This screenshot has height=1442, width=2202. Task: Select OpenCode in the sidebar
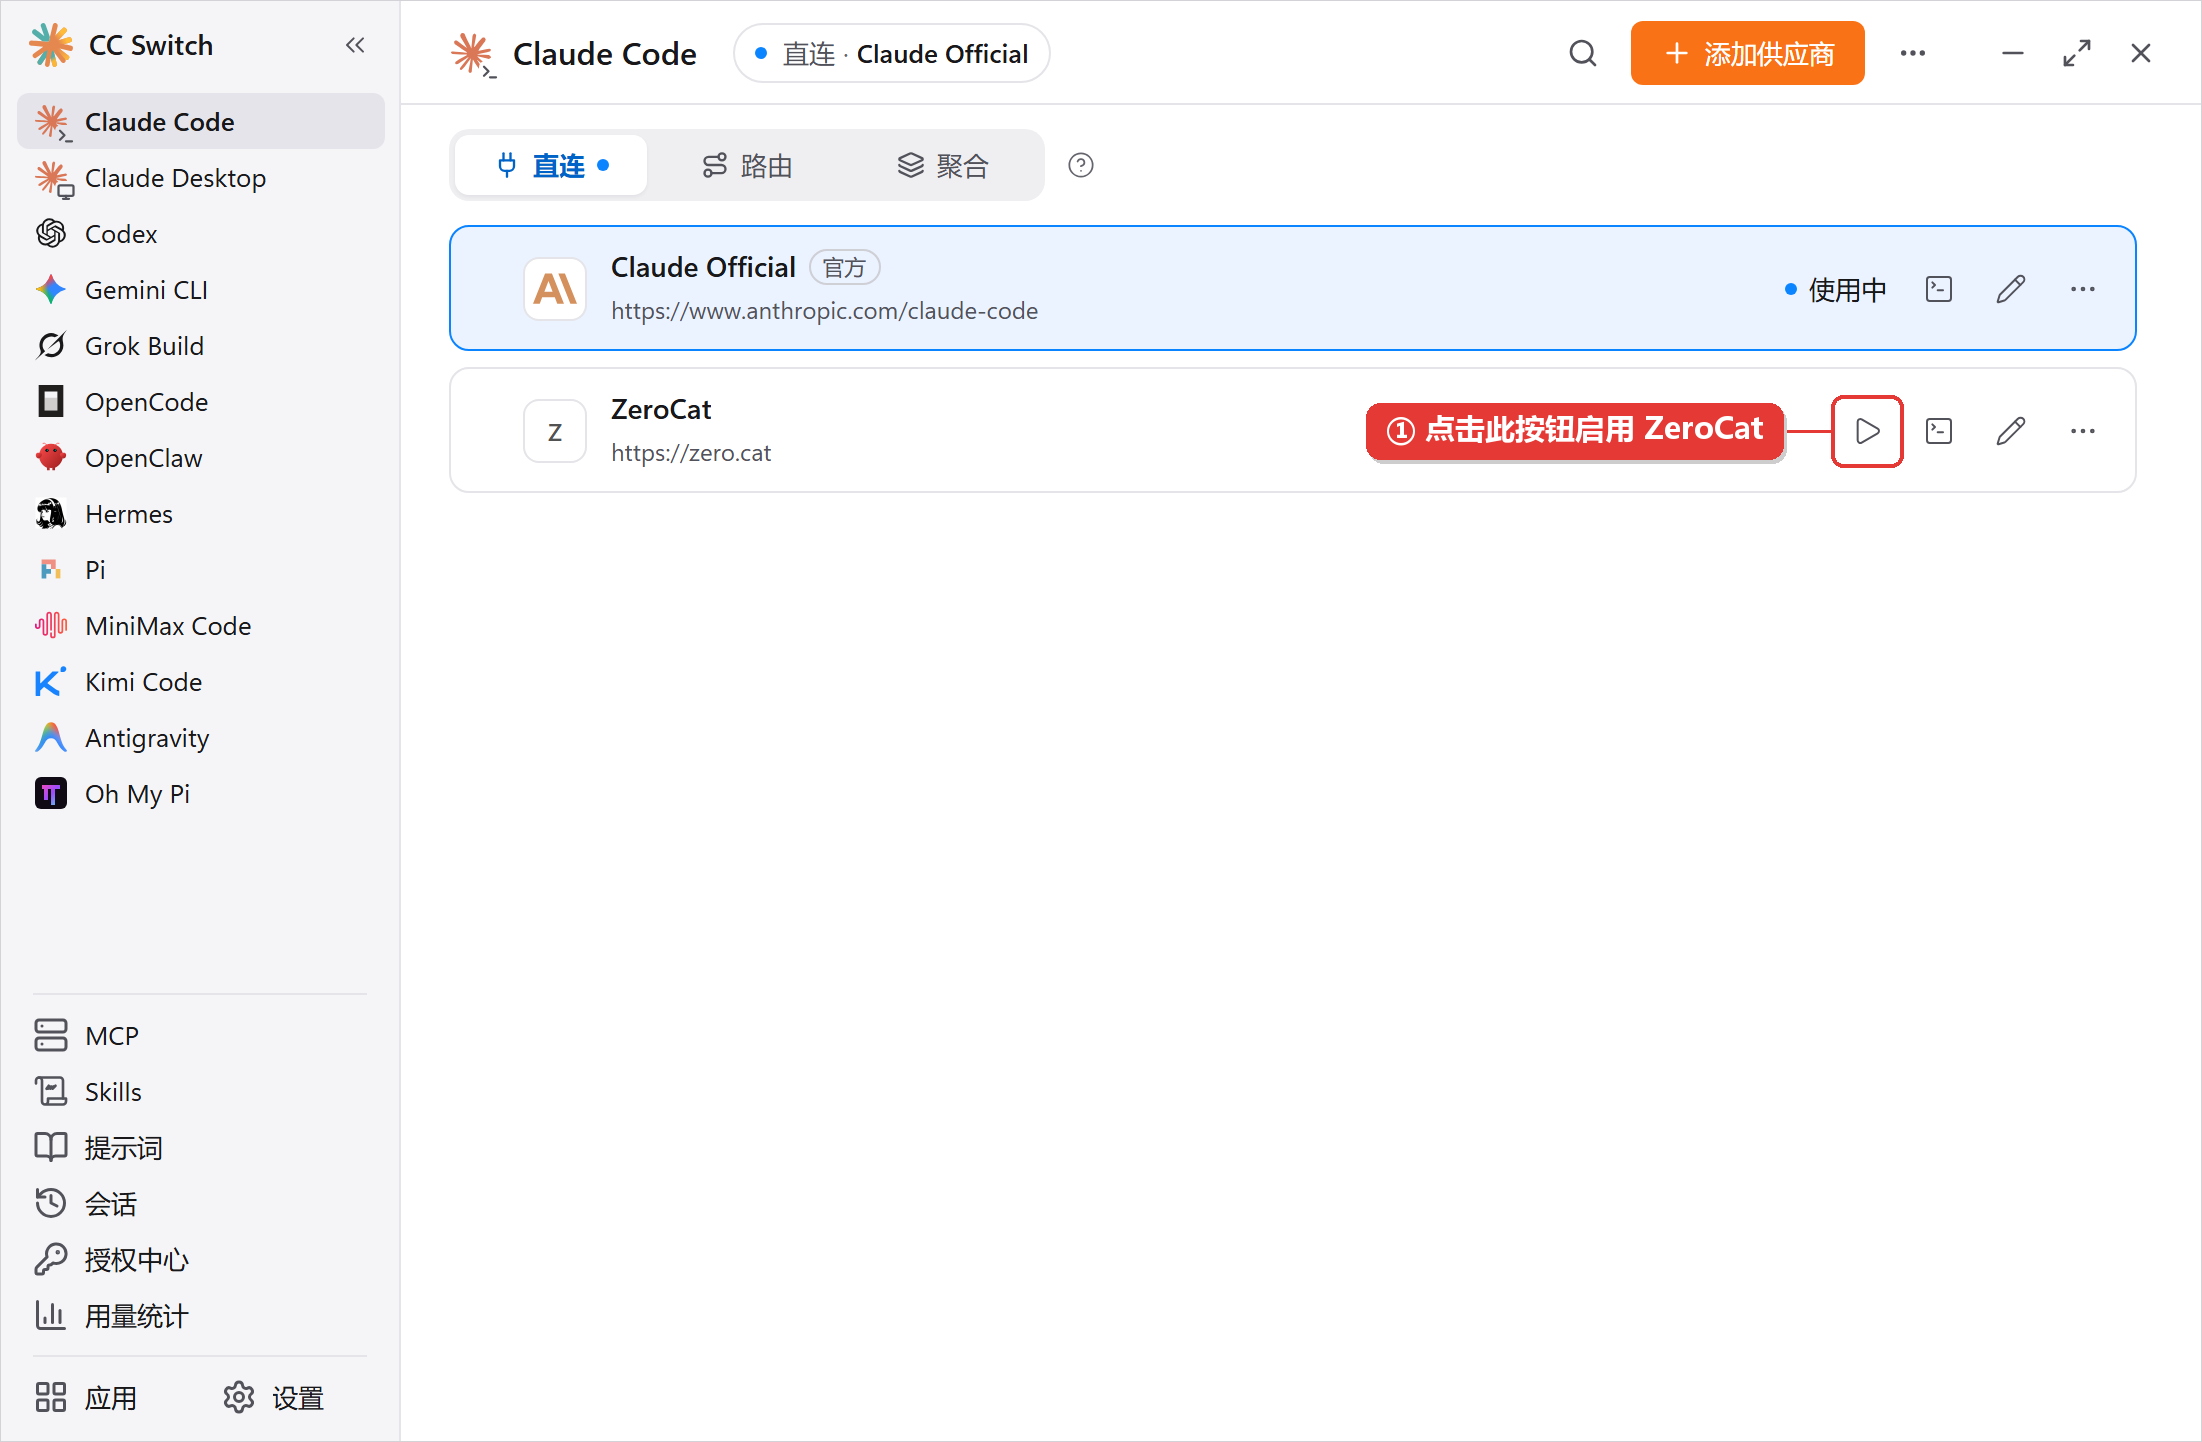(x=201, y=402)
